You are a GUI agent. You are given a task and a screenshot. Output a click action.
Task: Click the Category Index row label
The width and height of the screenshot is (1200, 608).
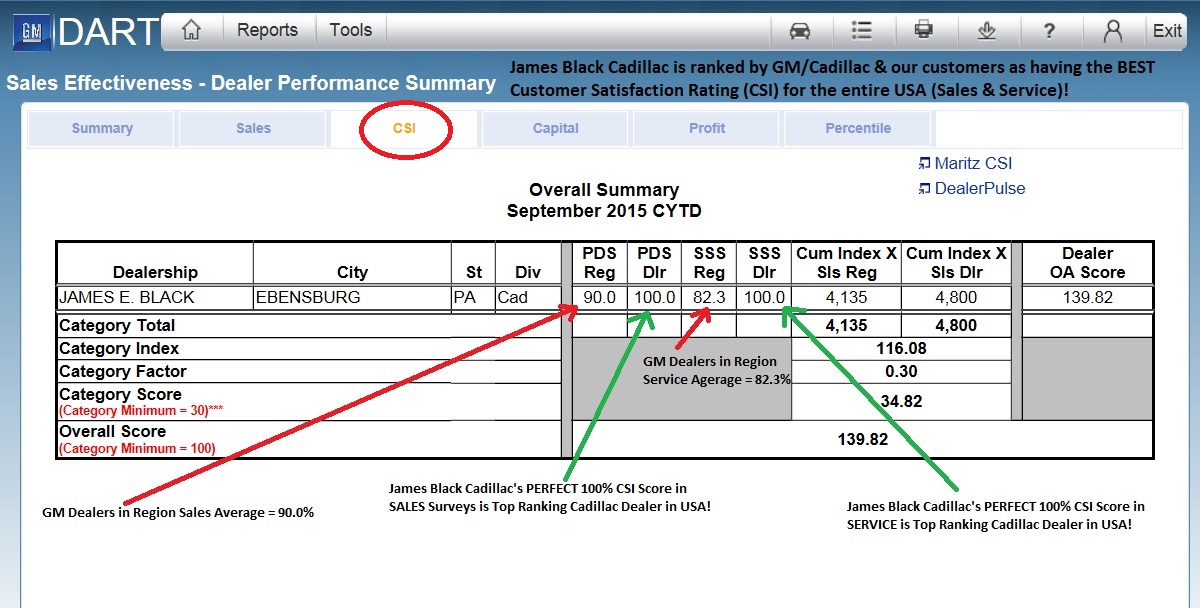pyautogui.click(x=119, y=349)
